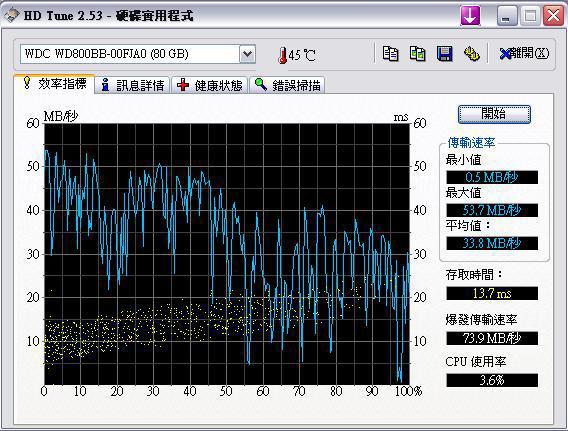This screenshot has width=568, height=431.
Task: Click the copy text to clipboard icon
Action: 390,54
